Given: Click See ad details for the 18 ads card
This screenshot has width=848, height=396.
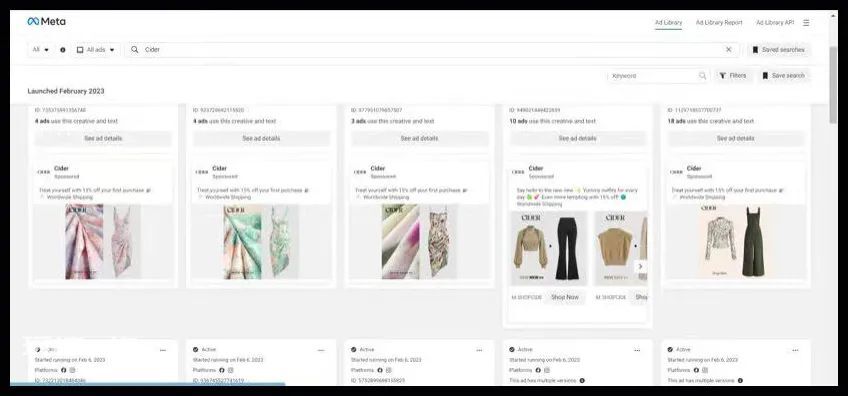Looking at the screenshot, I should [736, 138].
